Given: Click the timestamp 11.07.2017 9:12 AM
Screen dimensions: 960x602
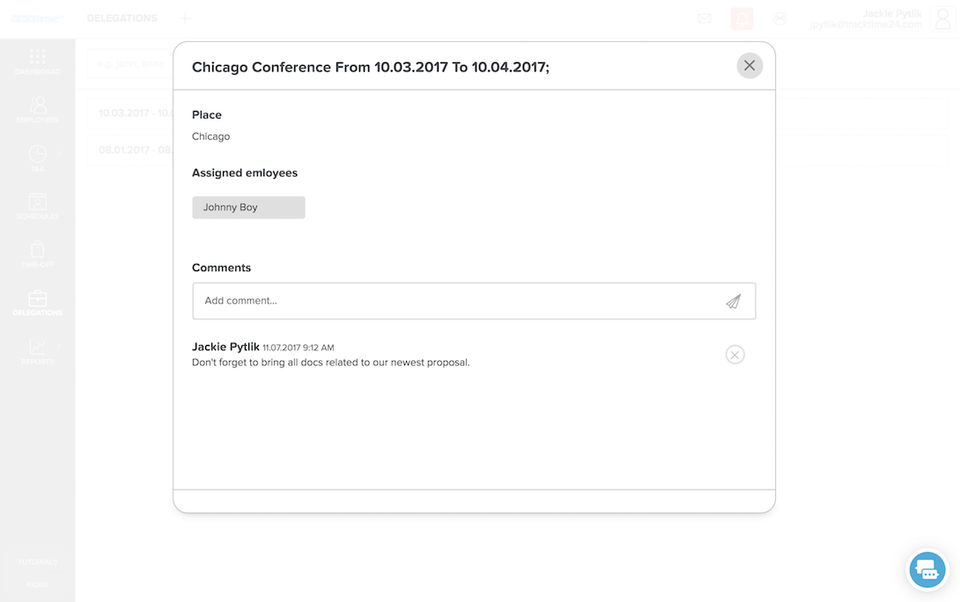Looking at the screenshot, I should pyautogui.click(x=298, y=348).
